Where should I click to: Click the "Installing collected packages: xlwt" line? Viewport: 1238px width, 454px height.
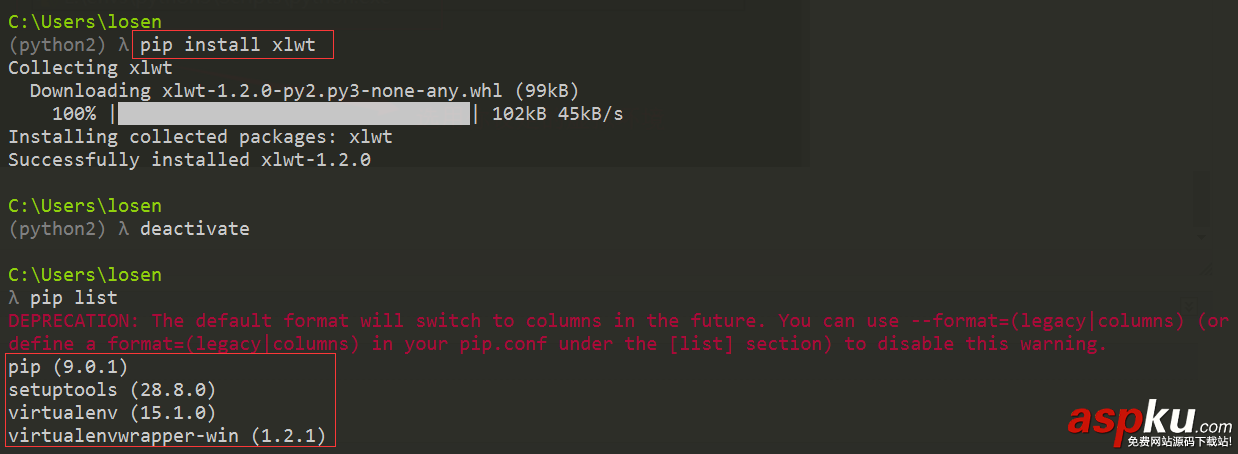[x=200, y=137]
